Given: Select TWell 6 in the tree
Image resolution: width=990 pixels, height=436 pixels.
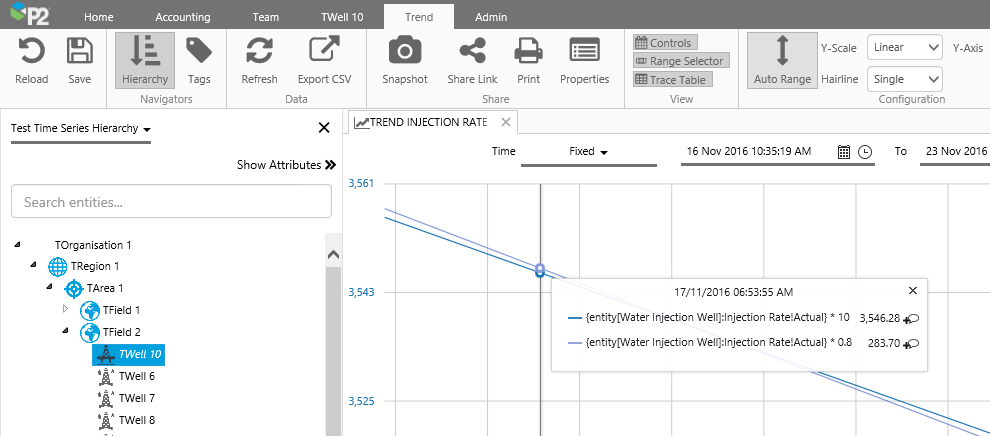Looking at the screenshot, I should point(137,376).
